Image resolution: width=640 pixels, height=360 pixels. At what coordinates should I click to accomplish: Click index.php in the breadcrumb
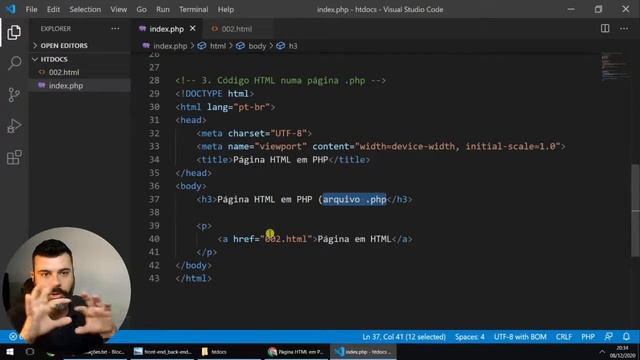[x=170, y=46]
